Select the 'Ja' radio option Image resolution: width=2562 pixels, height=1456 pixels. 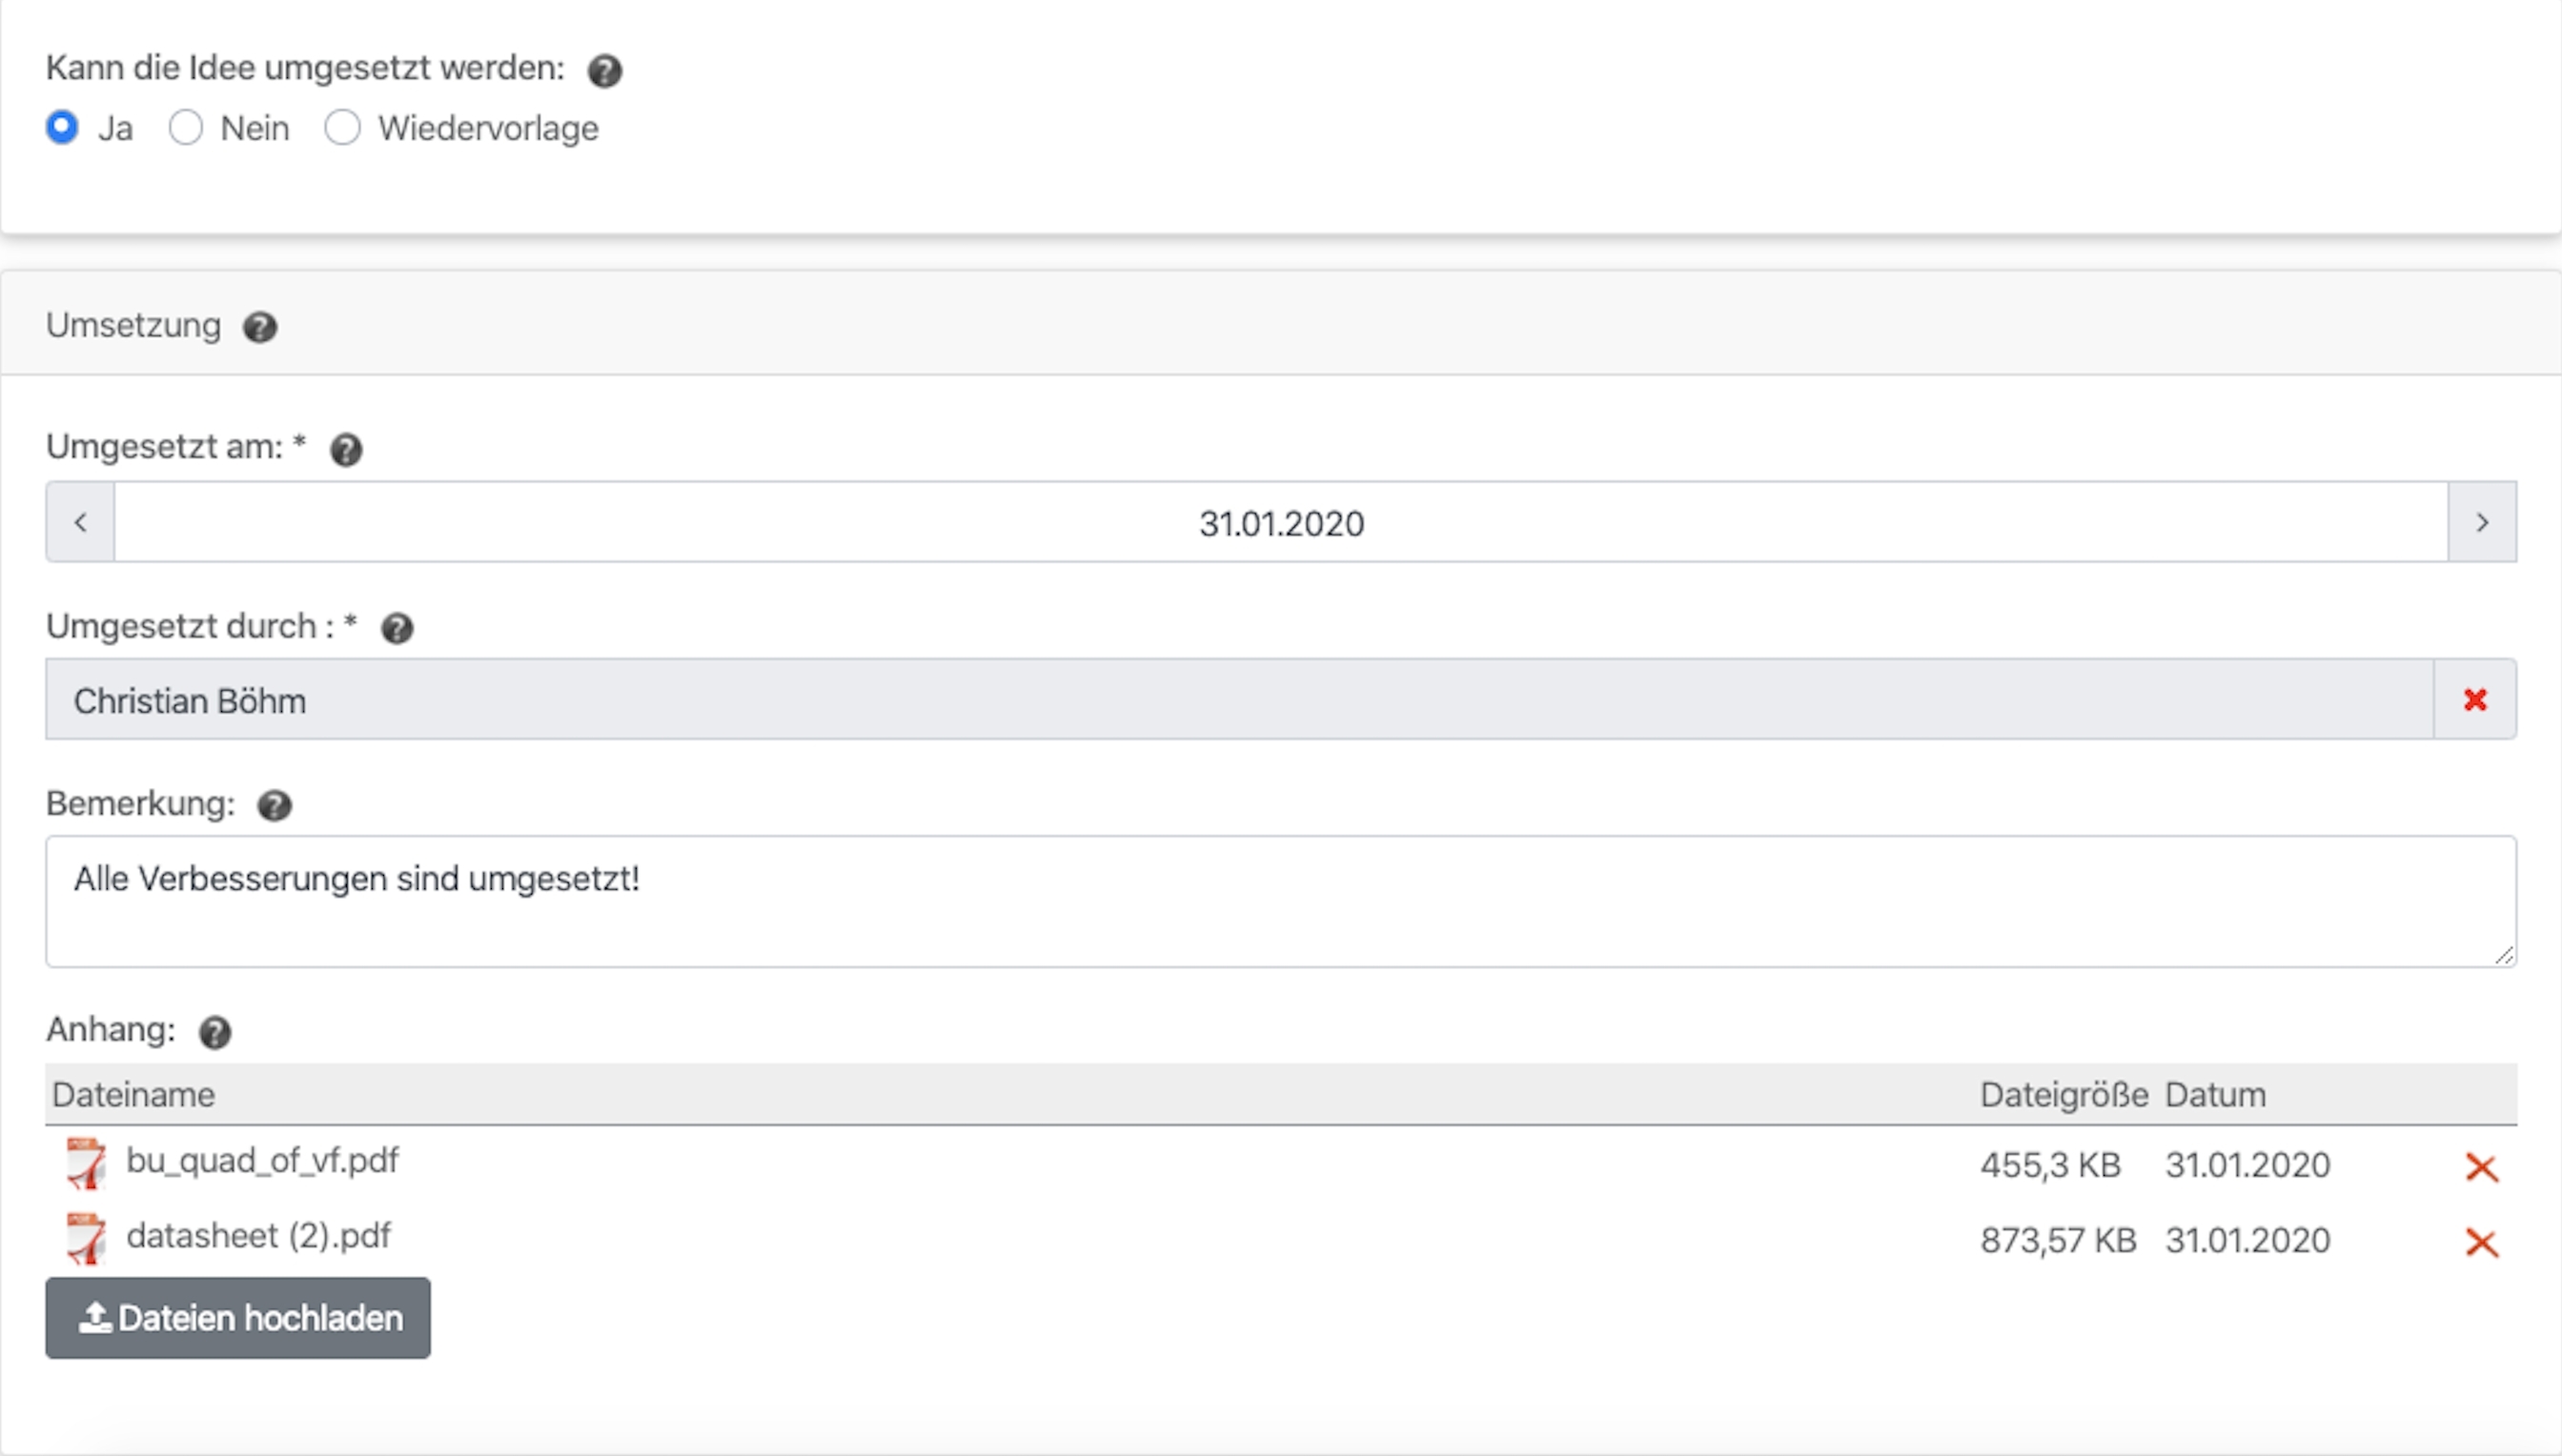[x=62, y=128]
